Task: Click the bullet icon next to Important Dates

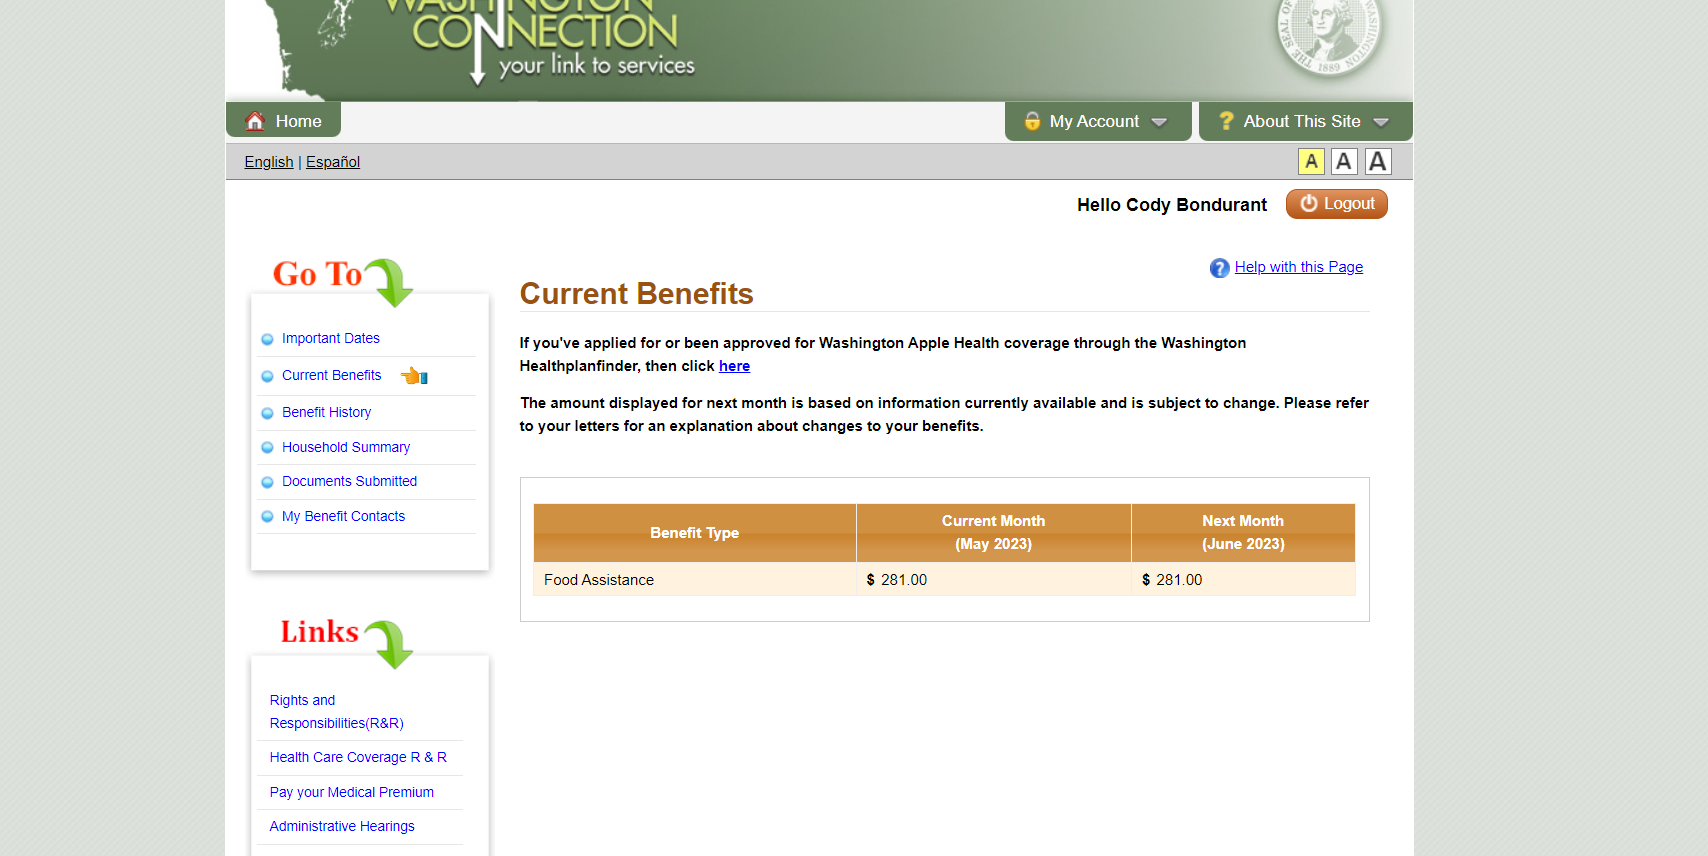Action: click(x=267, y=339)
